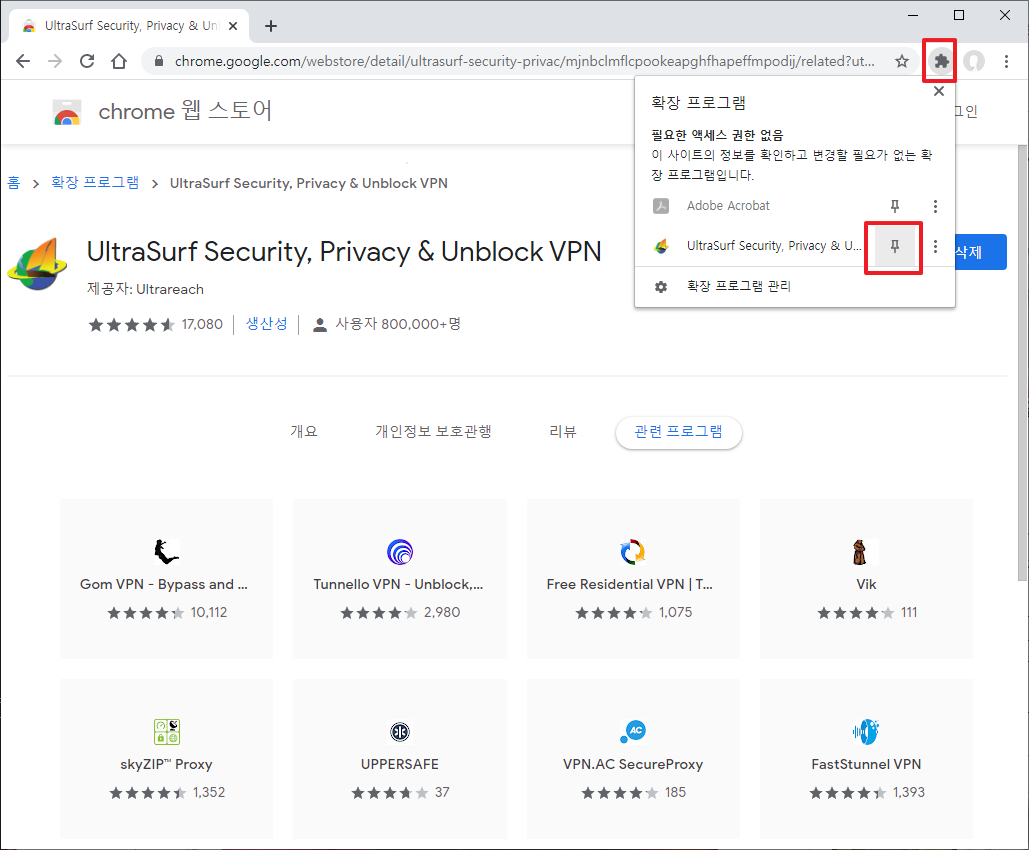
Task: Open the browser home page
Action: 119,61
